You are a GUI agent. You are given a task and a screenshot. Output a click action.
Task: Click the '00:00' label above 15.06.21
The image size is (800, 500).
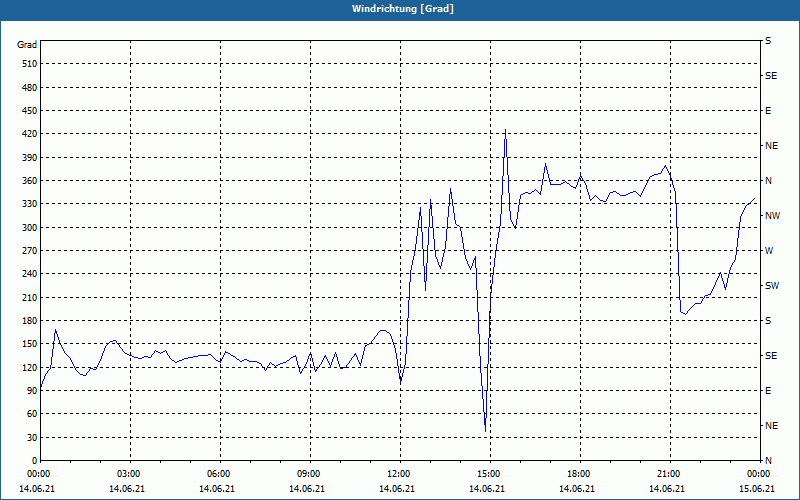pos(760,473)
